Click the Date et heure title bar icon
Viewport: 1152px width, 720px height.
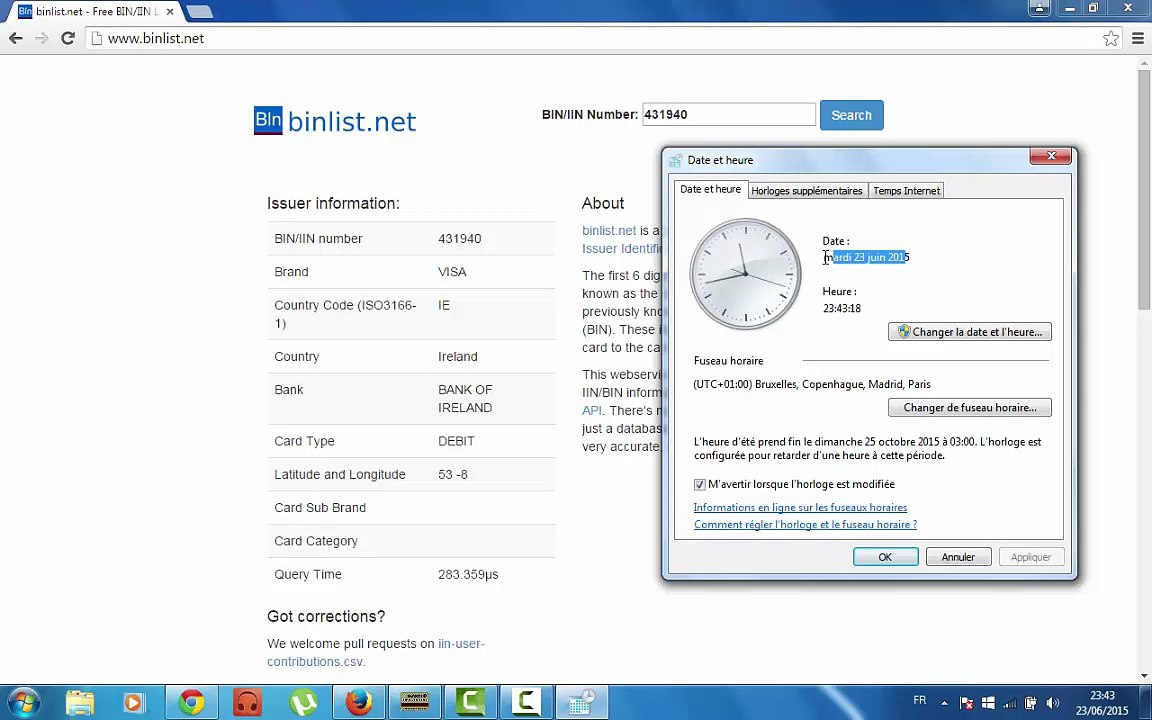675,160
